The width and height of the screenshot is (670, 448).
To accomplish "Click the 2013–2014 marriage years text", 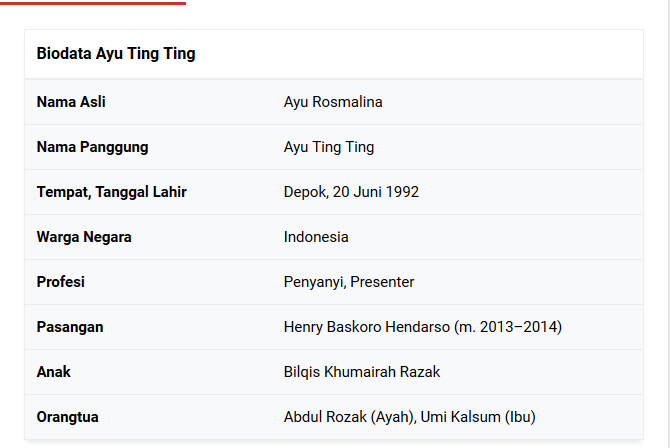I will tap(518, 327).
